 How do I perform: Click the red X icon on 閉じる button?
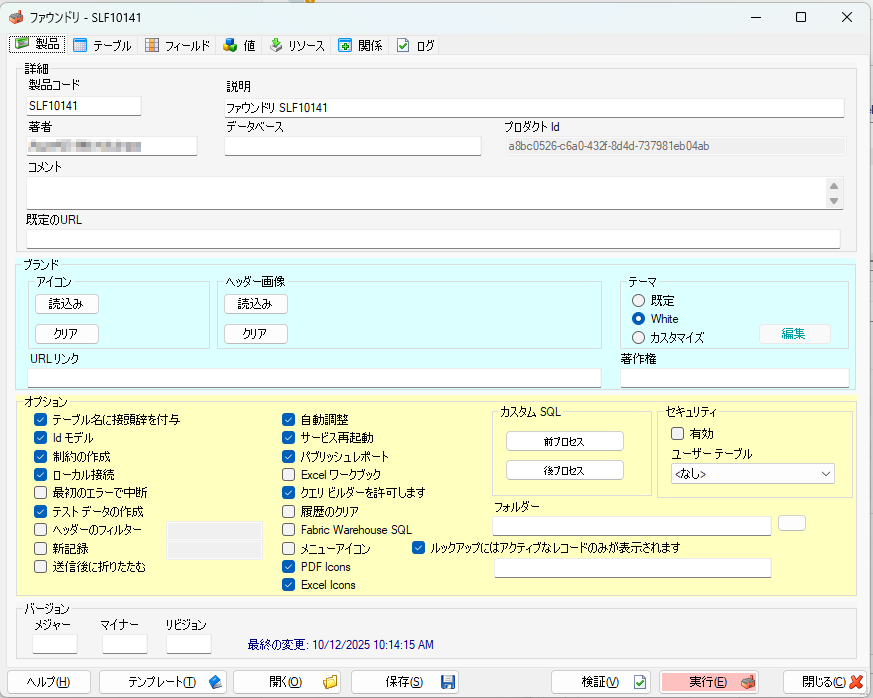[856, 682]
